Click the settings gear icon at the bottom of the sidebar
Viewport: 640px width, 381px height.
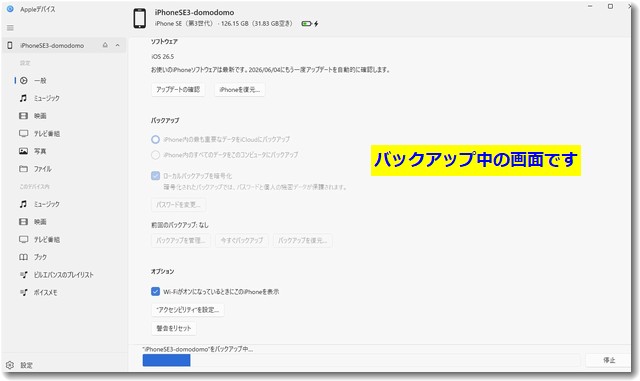pos(10,365)
